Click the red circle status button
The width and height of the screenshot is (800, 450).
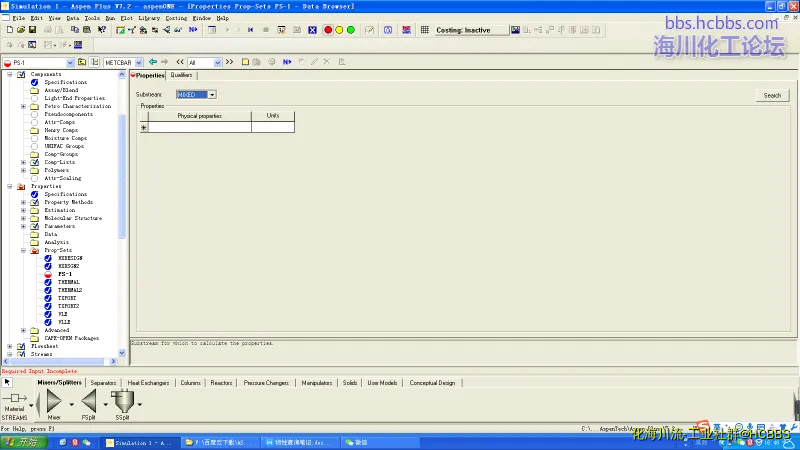pyautogui.click(x=328, y=30)
